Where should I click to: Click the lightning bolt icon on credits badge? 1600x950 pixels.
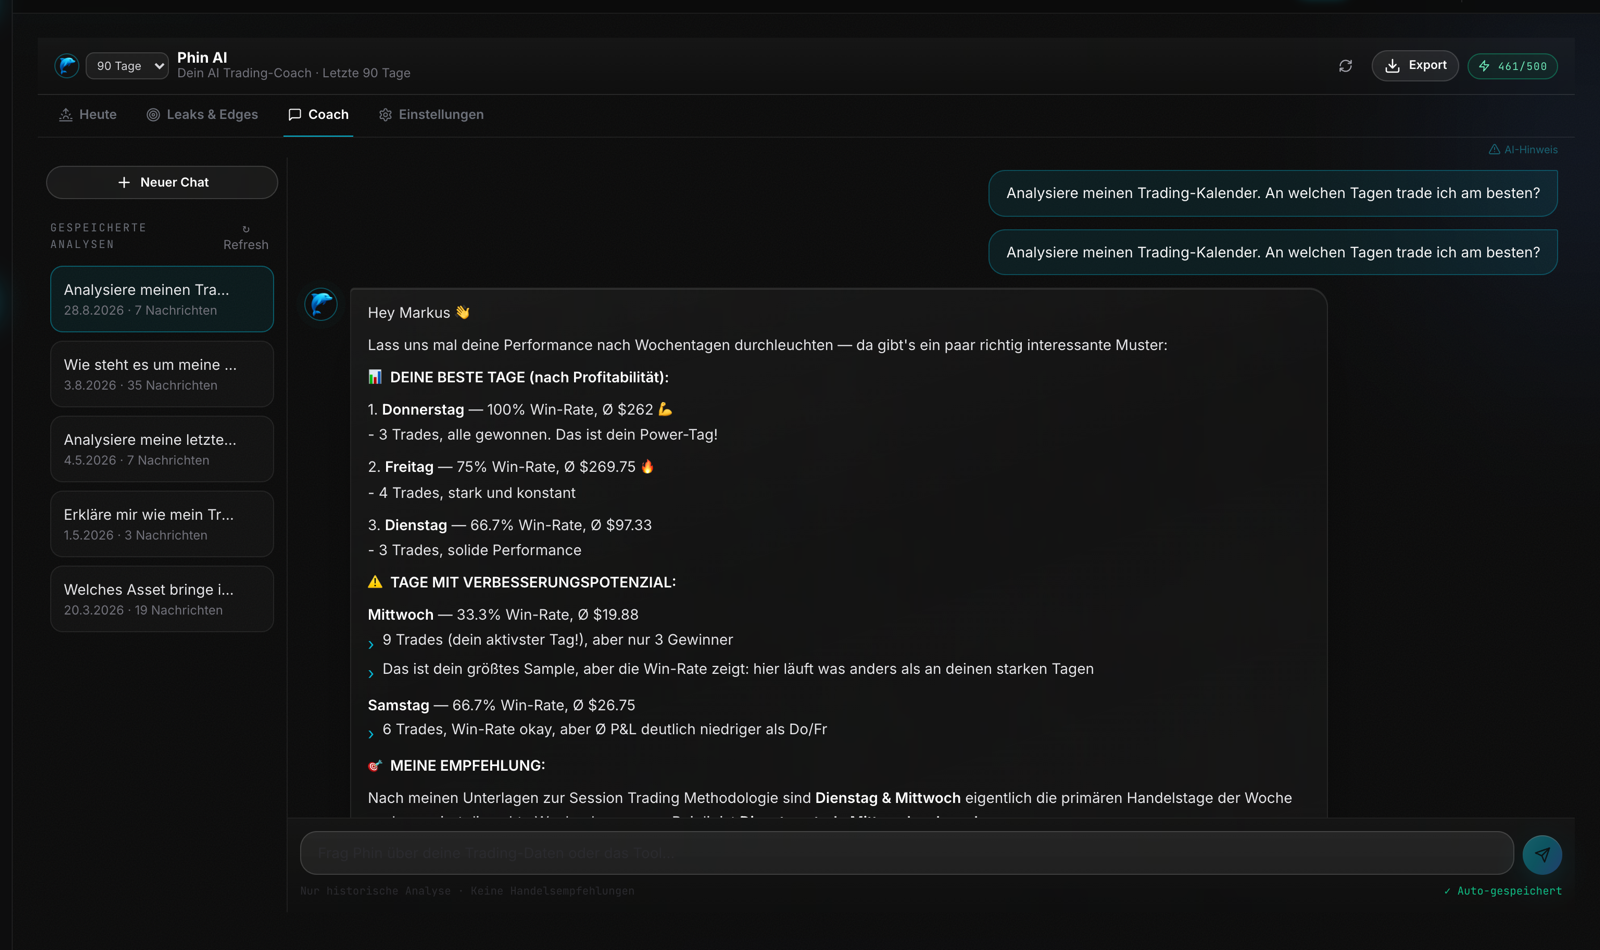[1484, 66]
